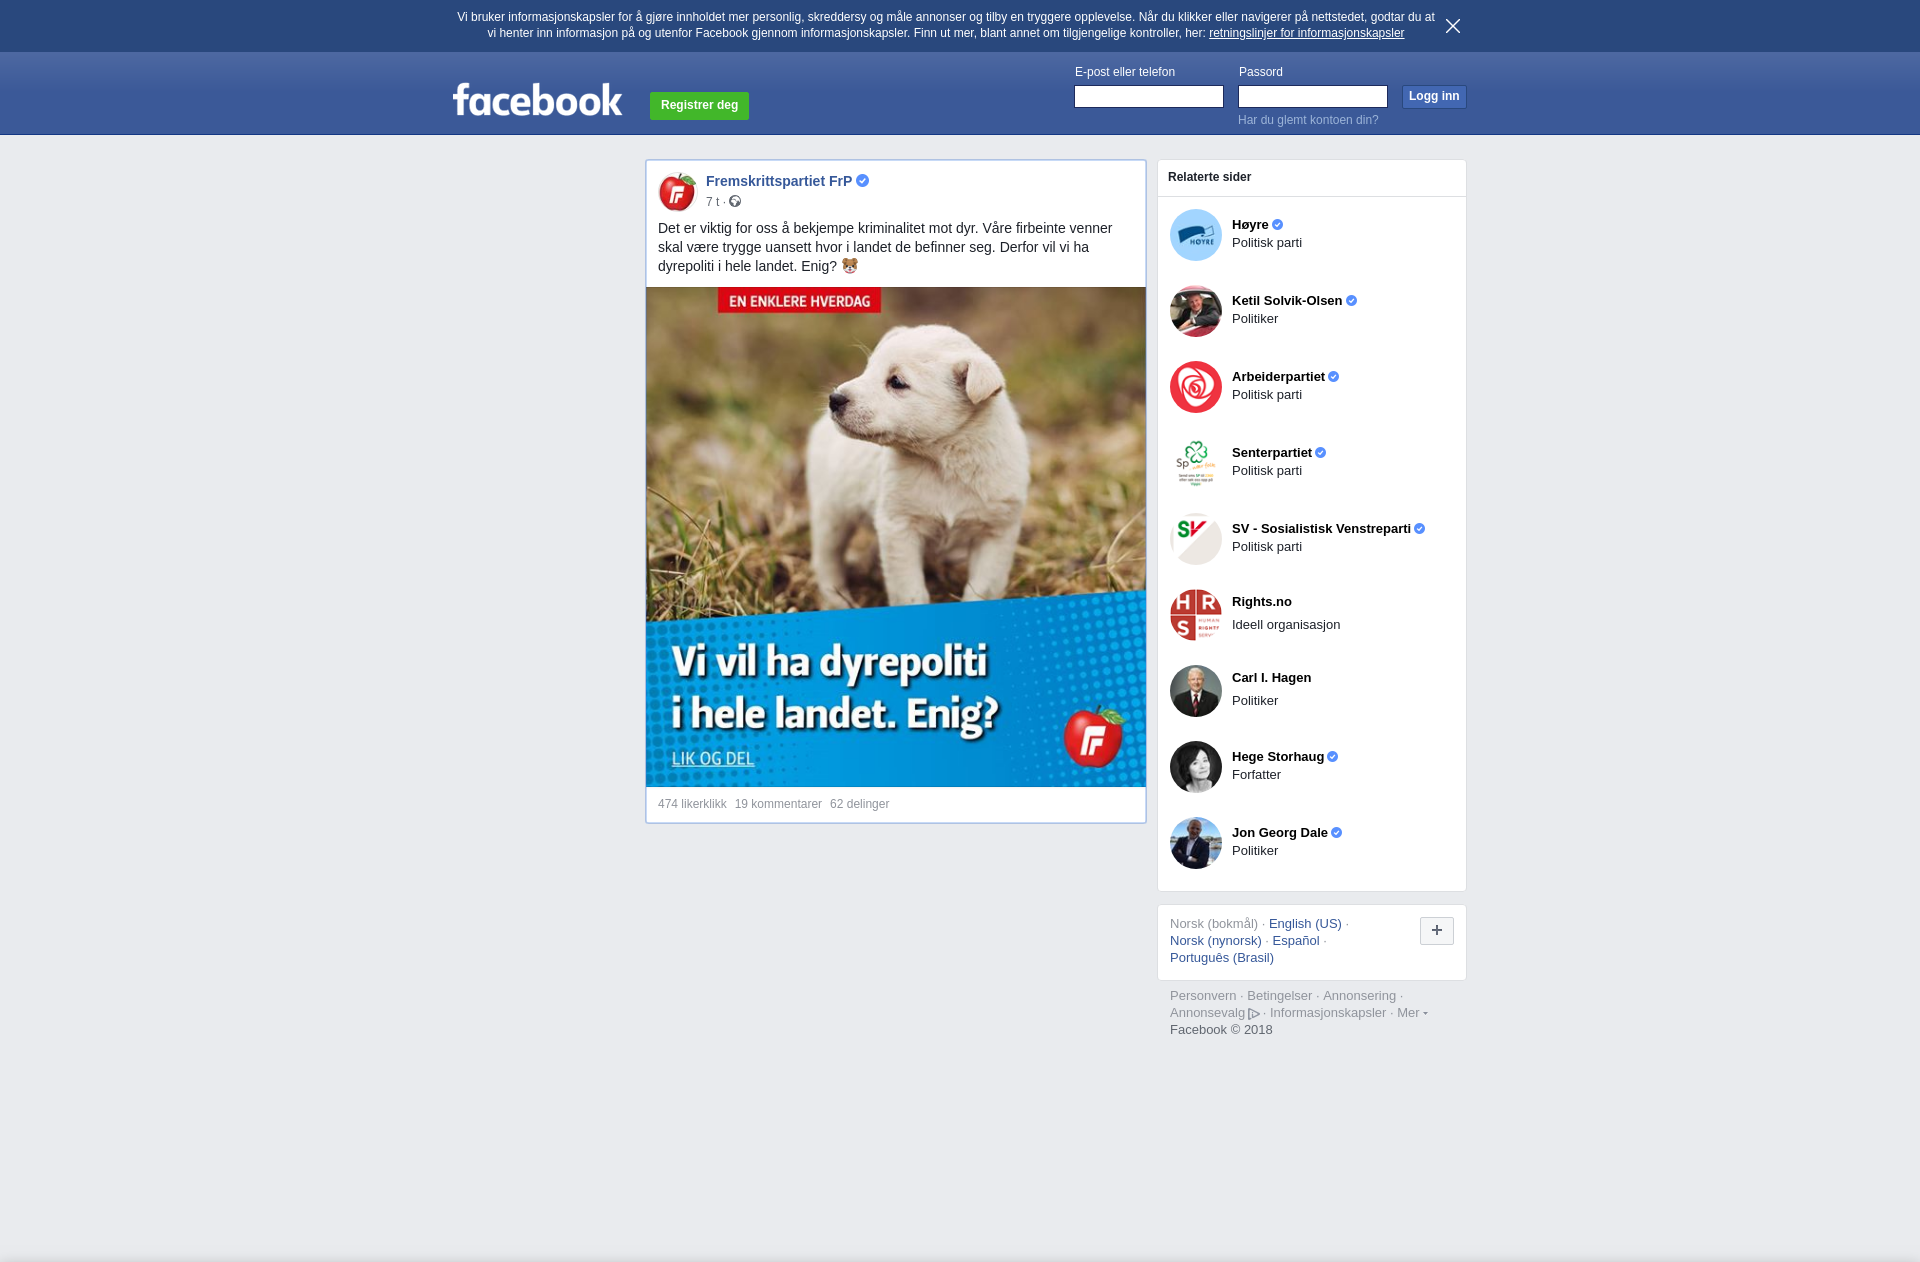This screenshot has width=1920, height=1262.
Task: Open the Senterpartiet name link
Action: tap(1272, 453)
